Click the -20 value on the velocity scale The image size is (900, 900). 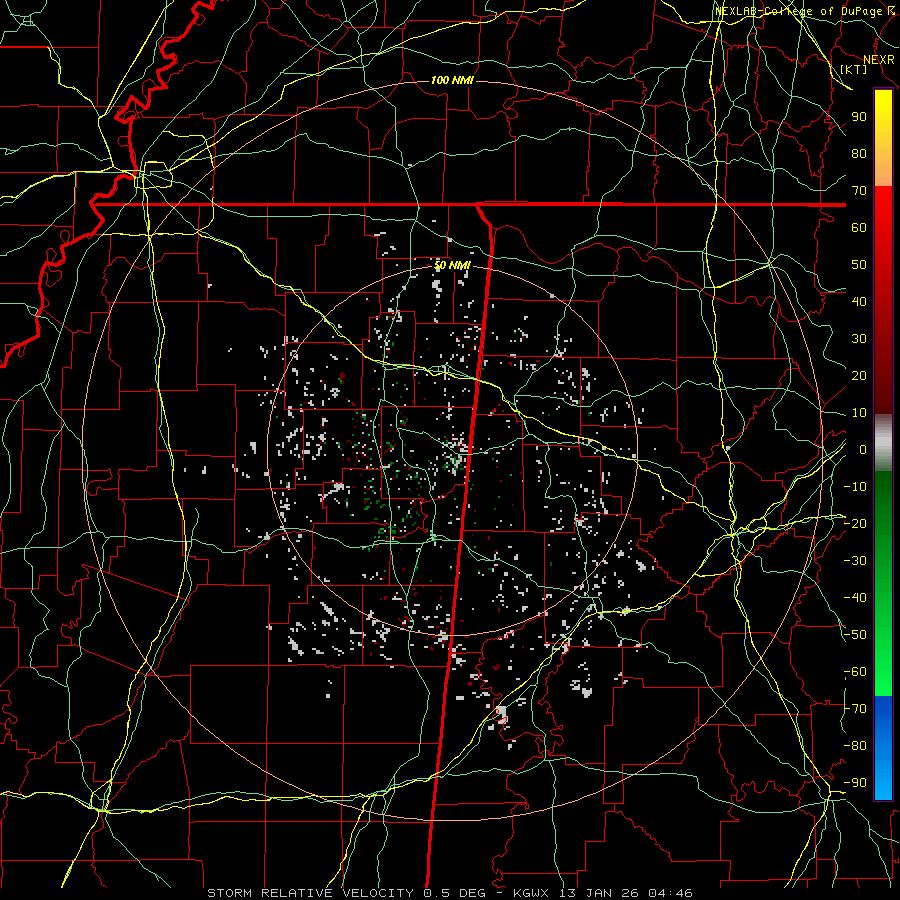tap(855, 523)
